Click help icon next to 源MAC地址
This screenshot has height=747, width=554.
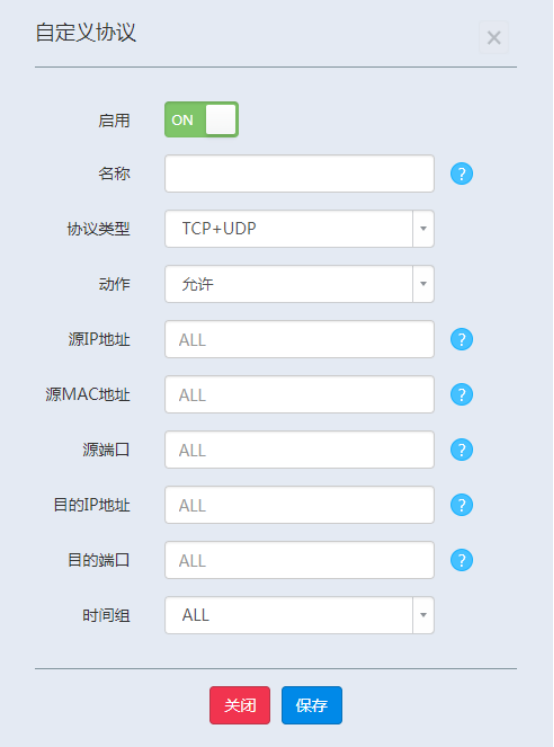click(461, 394)
